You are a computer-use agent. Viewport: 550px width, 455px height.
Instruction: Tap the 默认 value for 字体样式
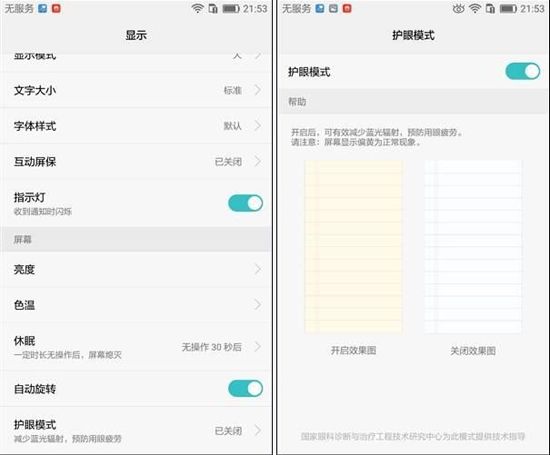[233, 126]
